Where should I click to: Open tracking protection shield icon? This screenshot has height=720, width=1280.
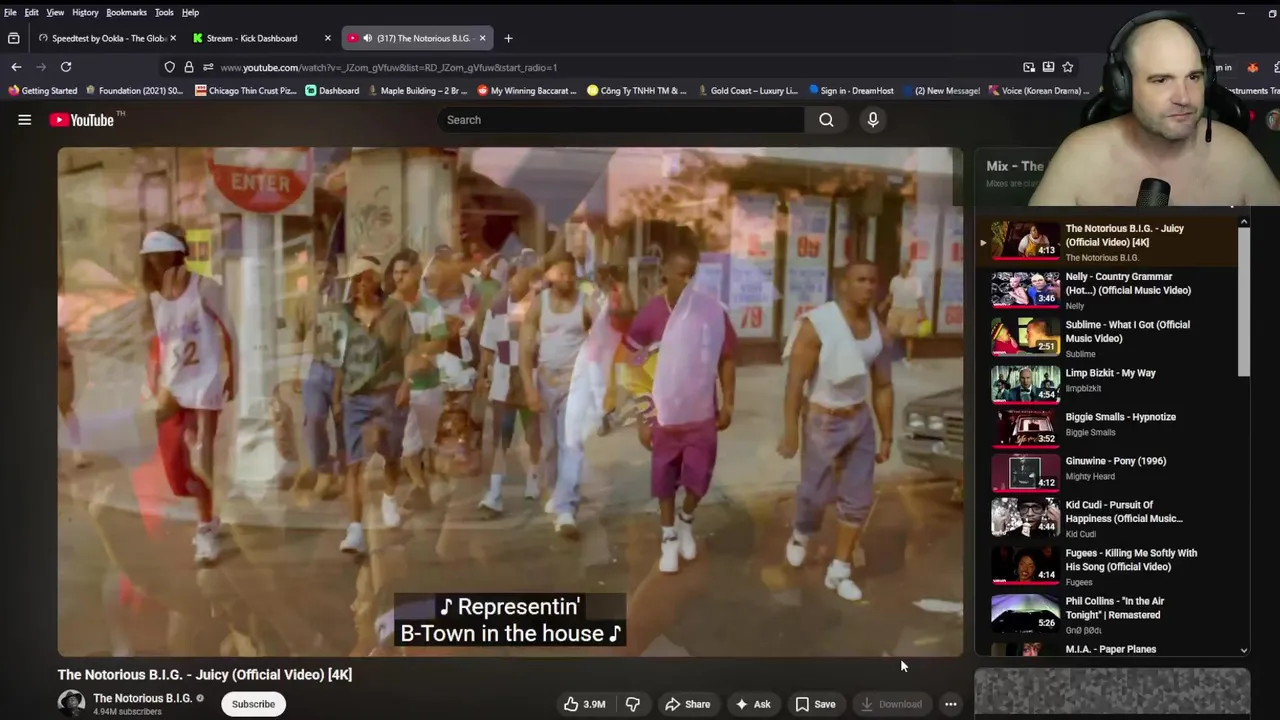[x=169, y=67]
